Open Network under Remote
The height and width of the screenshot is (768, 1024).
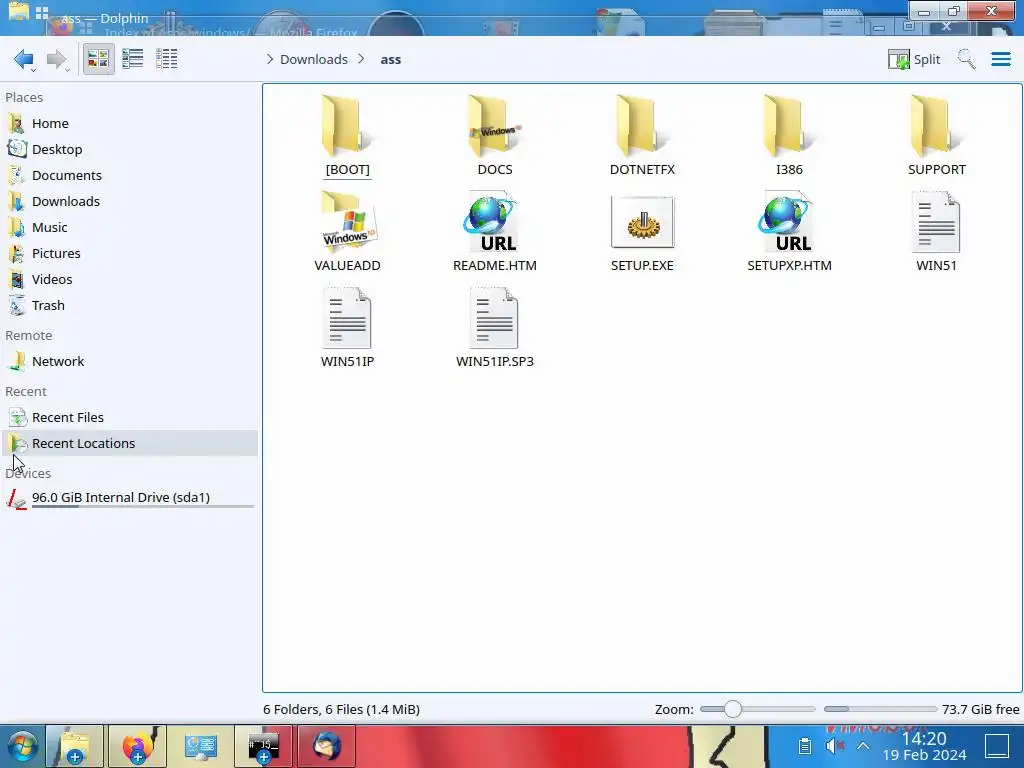(130, 361)
